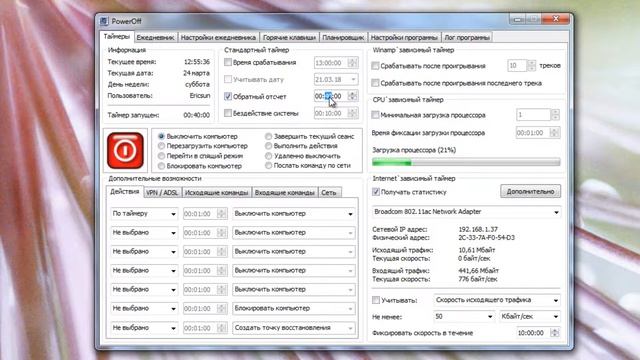Click the Загрузка процессора progress bar
Viewport: 640px width, 360px height.
[466, 162]
